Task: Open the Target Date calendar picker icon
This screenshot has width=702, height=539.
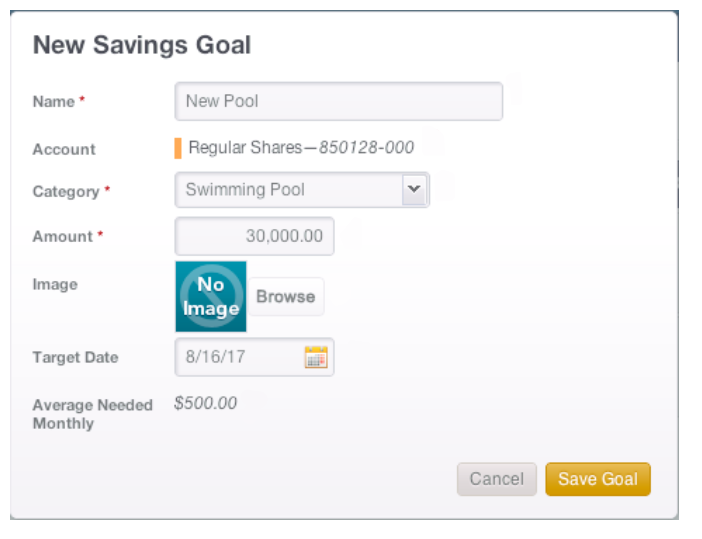Action: click(x=316, y=357)
